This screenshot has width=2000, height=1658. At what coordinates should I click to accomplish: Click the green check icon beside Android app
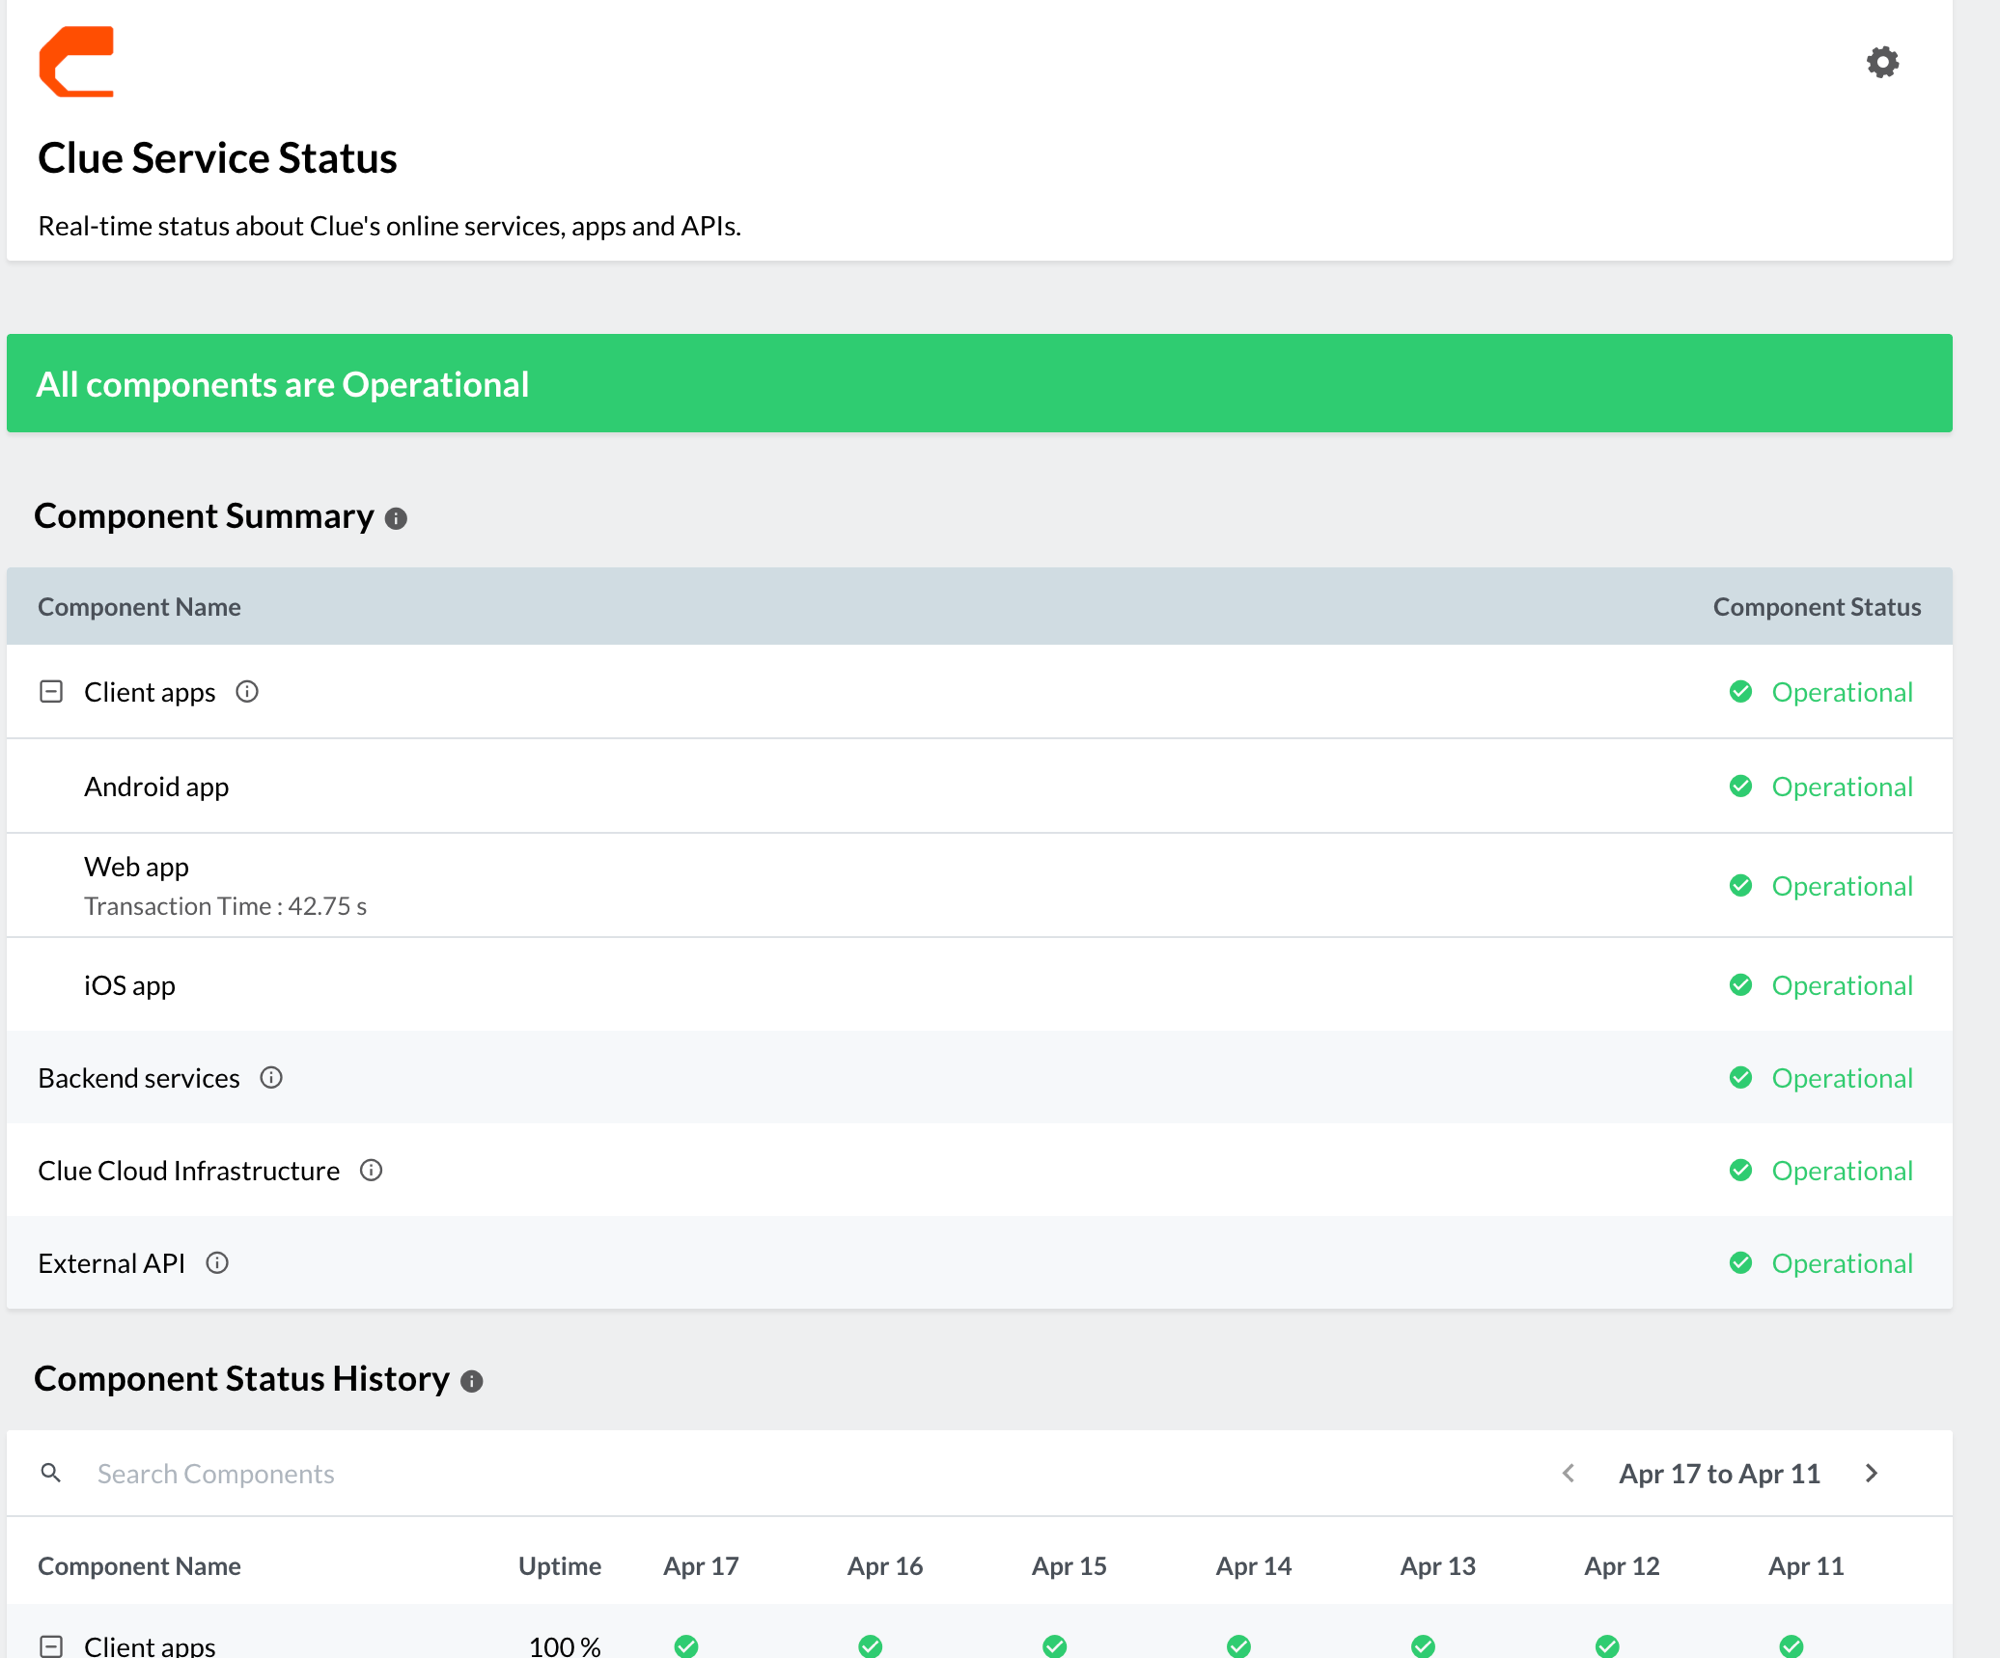click(1741, 786)
